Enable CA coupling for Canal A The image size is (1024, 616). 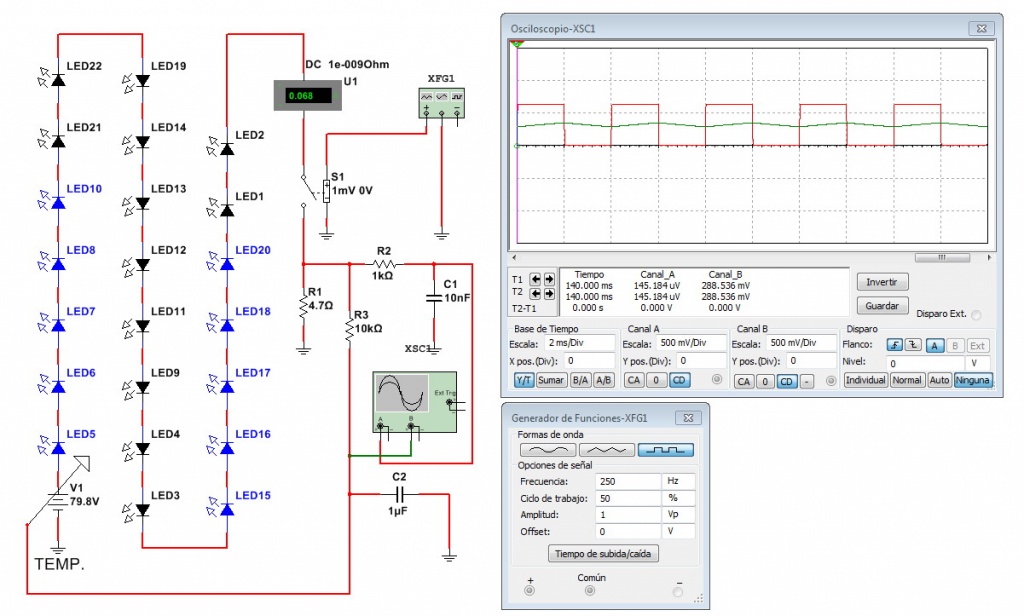pyautogui.click(x=632, y=381)
